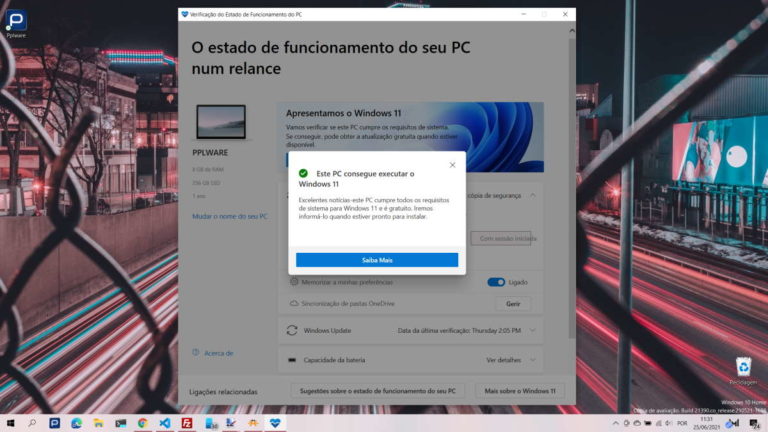Open File Explorer from the taskbar
Image resolution: width=768 pixels, height=432 pixels.
coord(98,423)
